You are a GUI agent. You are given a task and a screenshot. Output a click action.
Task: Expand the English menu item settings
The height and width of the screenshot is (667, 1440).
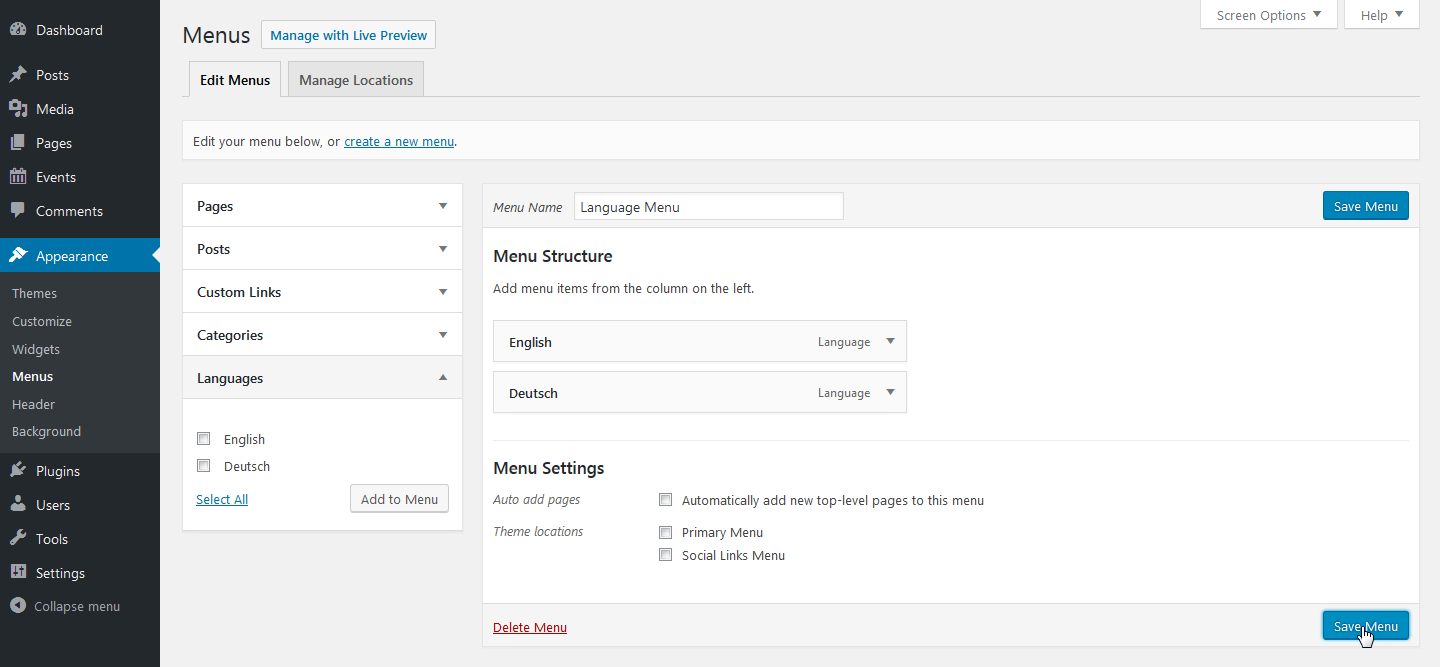coord(890,341)
